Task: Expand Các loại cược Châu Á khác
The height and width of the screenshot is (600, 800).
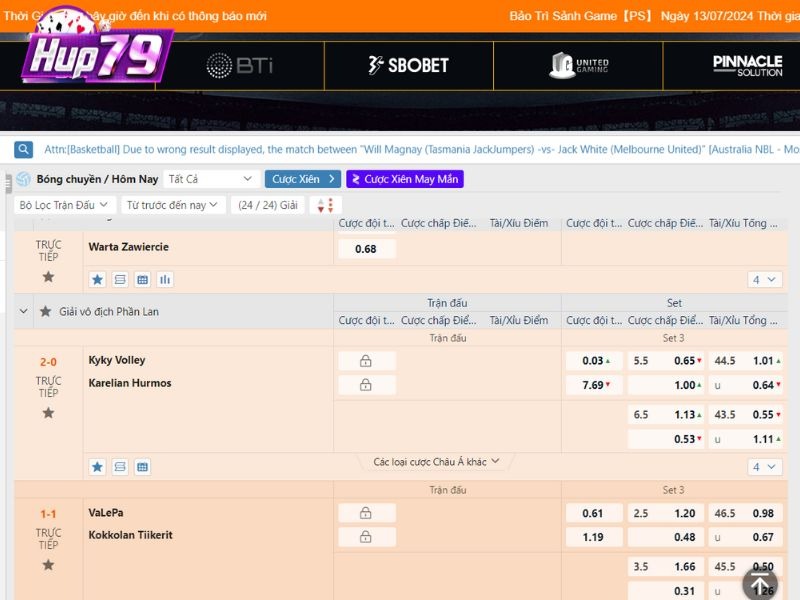Action: 435,462
